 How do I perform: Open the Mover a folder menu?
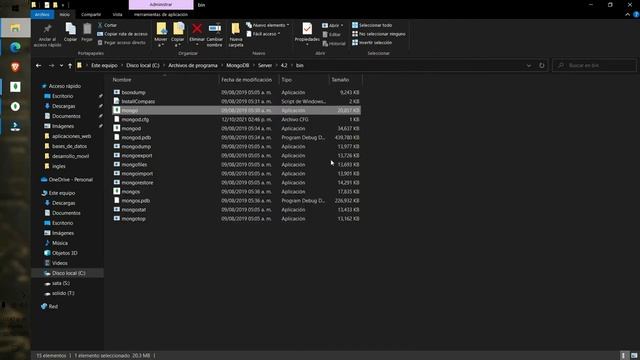click(161, 34)
